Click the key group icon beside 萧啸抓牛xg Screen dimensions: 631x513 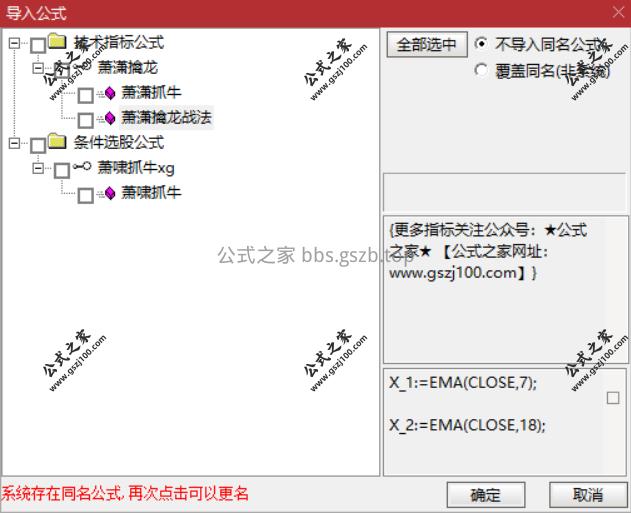82,167
